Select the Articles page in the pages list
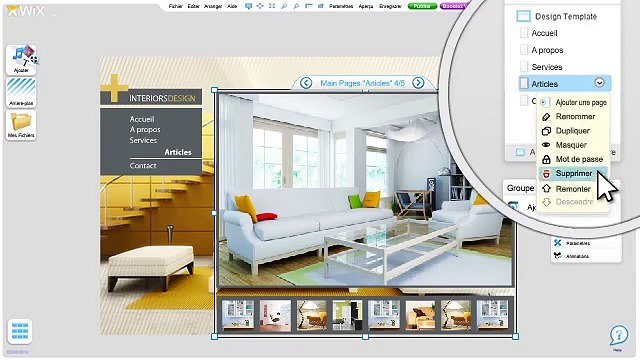 [565, 84]
